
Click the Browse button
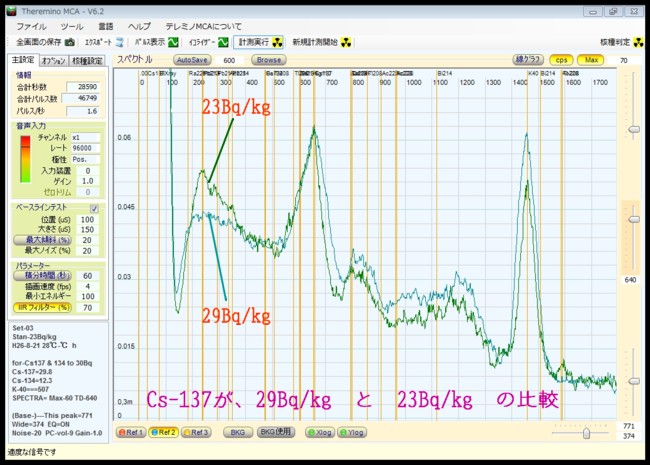[x=269, y=60]
